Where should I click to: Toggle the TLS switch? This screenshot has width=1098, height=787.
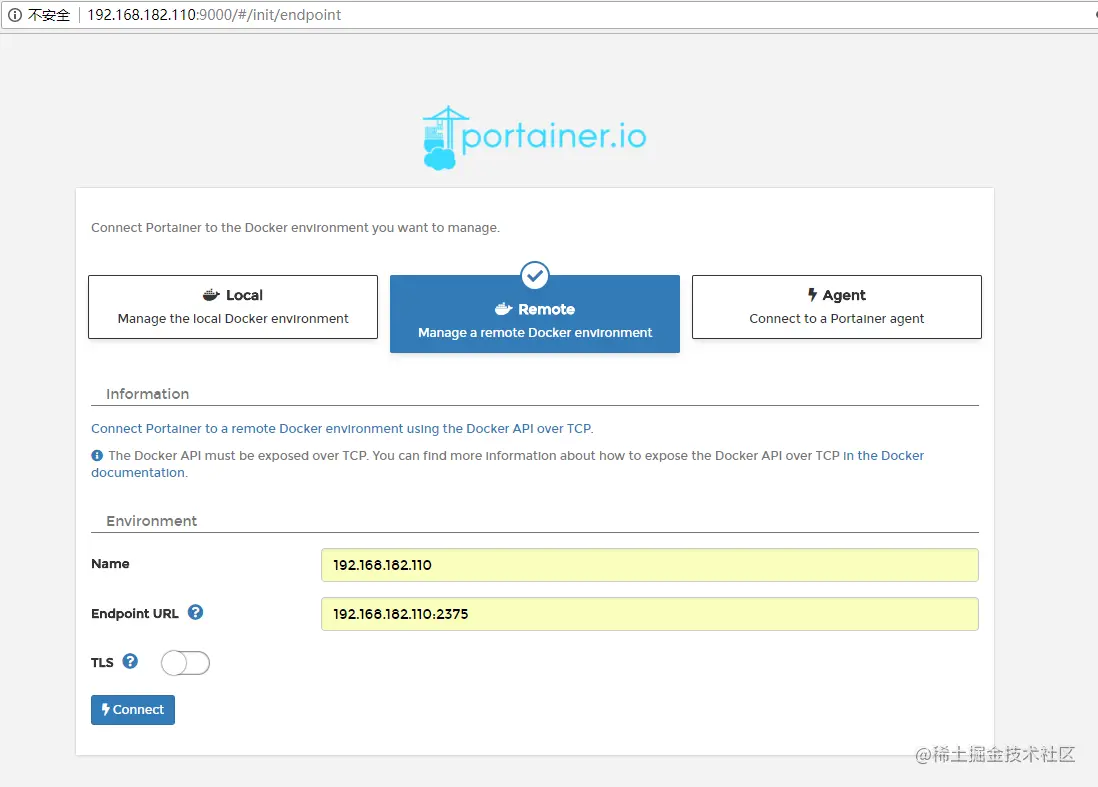tap(186, 663)
